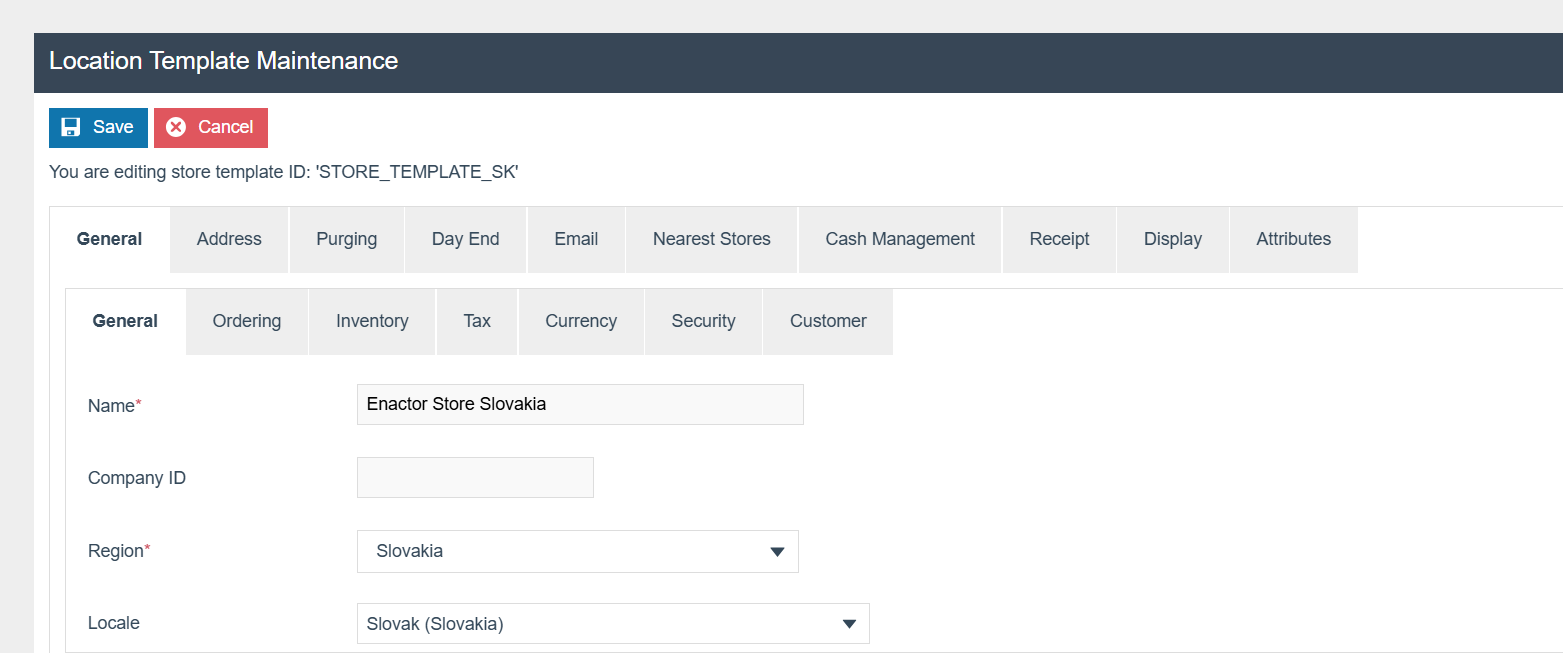Open the Tax sub-tab

click(x=477, y=321)
